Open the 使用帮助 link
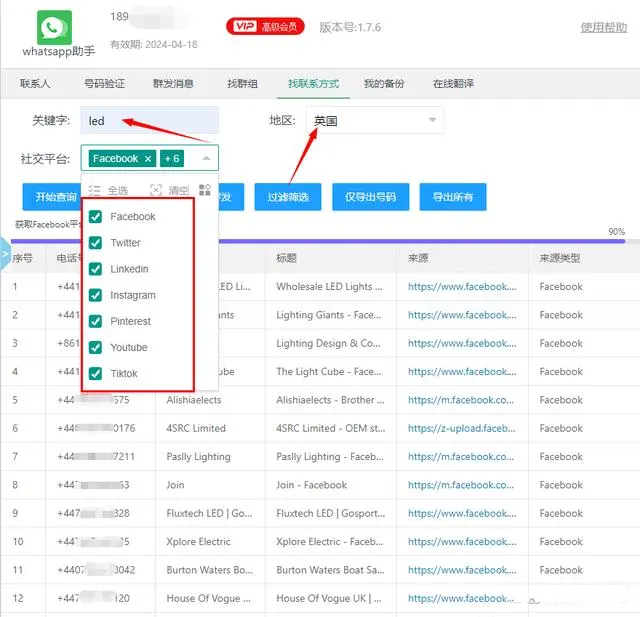This screenshot has width=640, height=617. [x=604, y=27]
